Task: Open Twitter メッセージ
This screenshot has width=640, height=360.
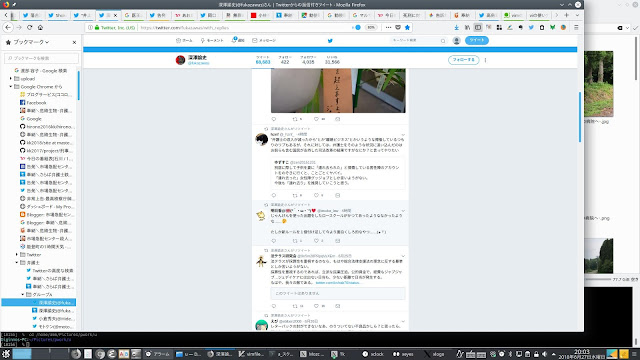Action: [x=264, y=40]
